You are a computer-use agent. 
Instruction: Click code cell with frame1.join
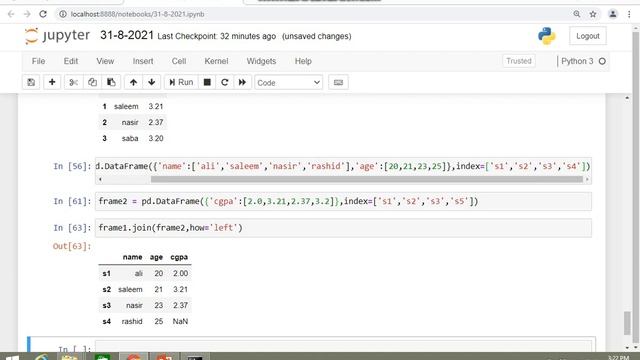pos(343,228)
